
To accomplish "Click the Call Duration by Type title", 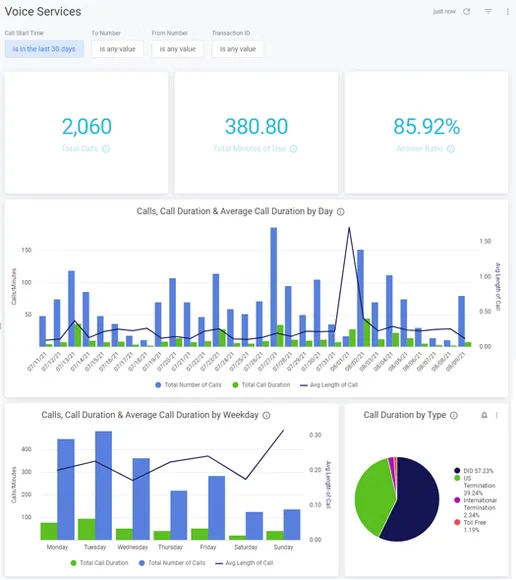I will pyautogui.click(x=405, y=415).
